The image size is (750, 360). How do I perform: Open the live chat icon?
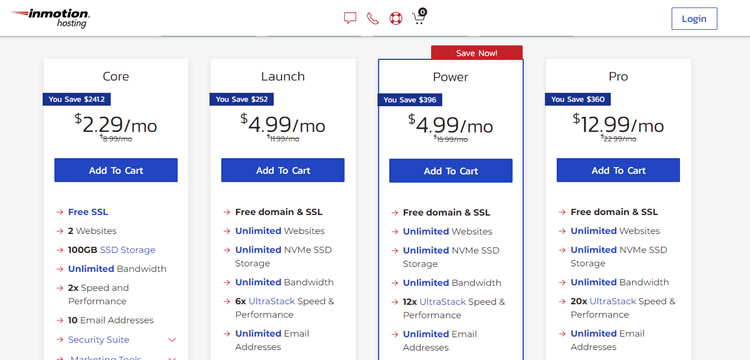350,18
